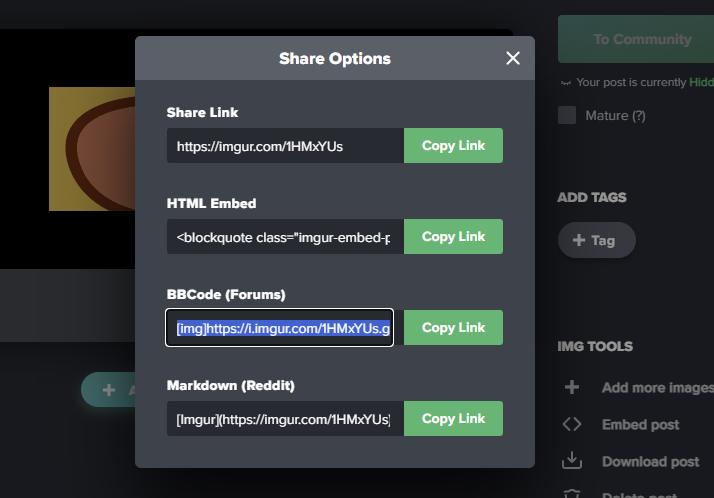
Task: Add a tag with the Tag button
Action: 597,240
